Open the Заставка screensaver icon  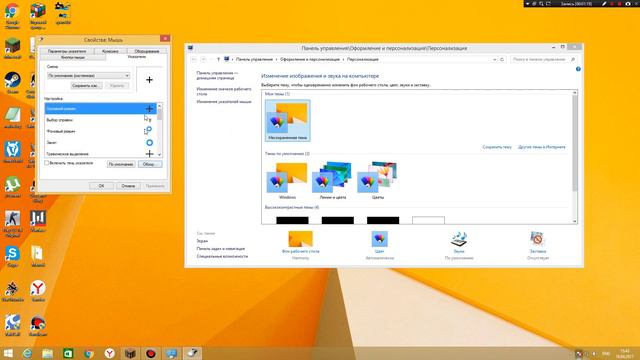(x=538, y=239)
